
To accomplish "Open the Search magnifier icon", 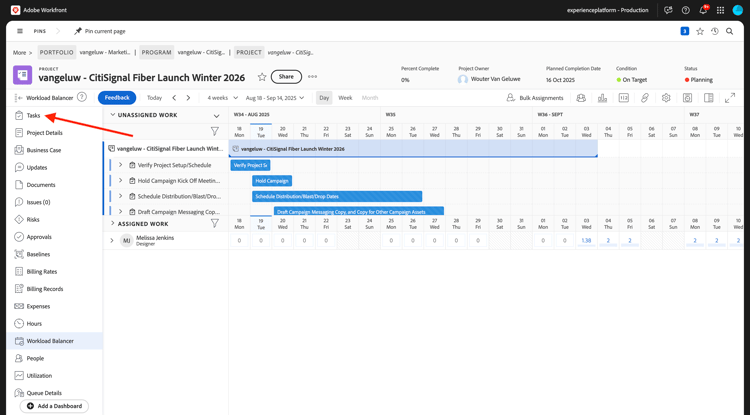I will pyautogui.click(x=729, y=31).
